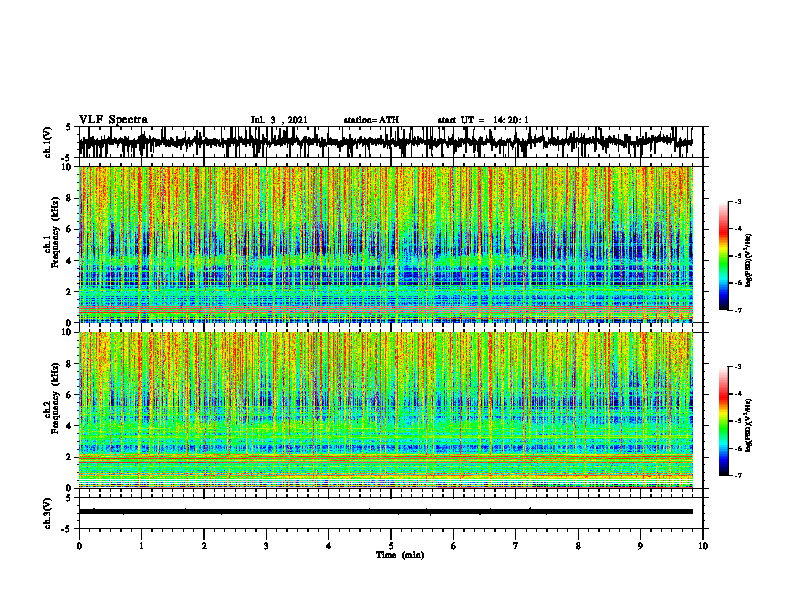Click the "station=ATH" header label

click(x=371, y=120)
